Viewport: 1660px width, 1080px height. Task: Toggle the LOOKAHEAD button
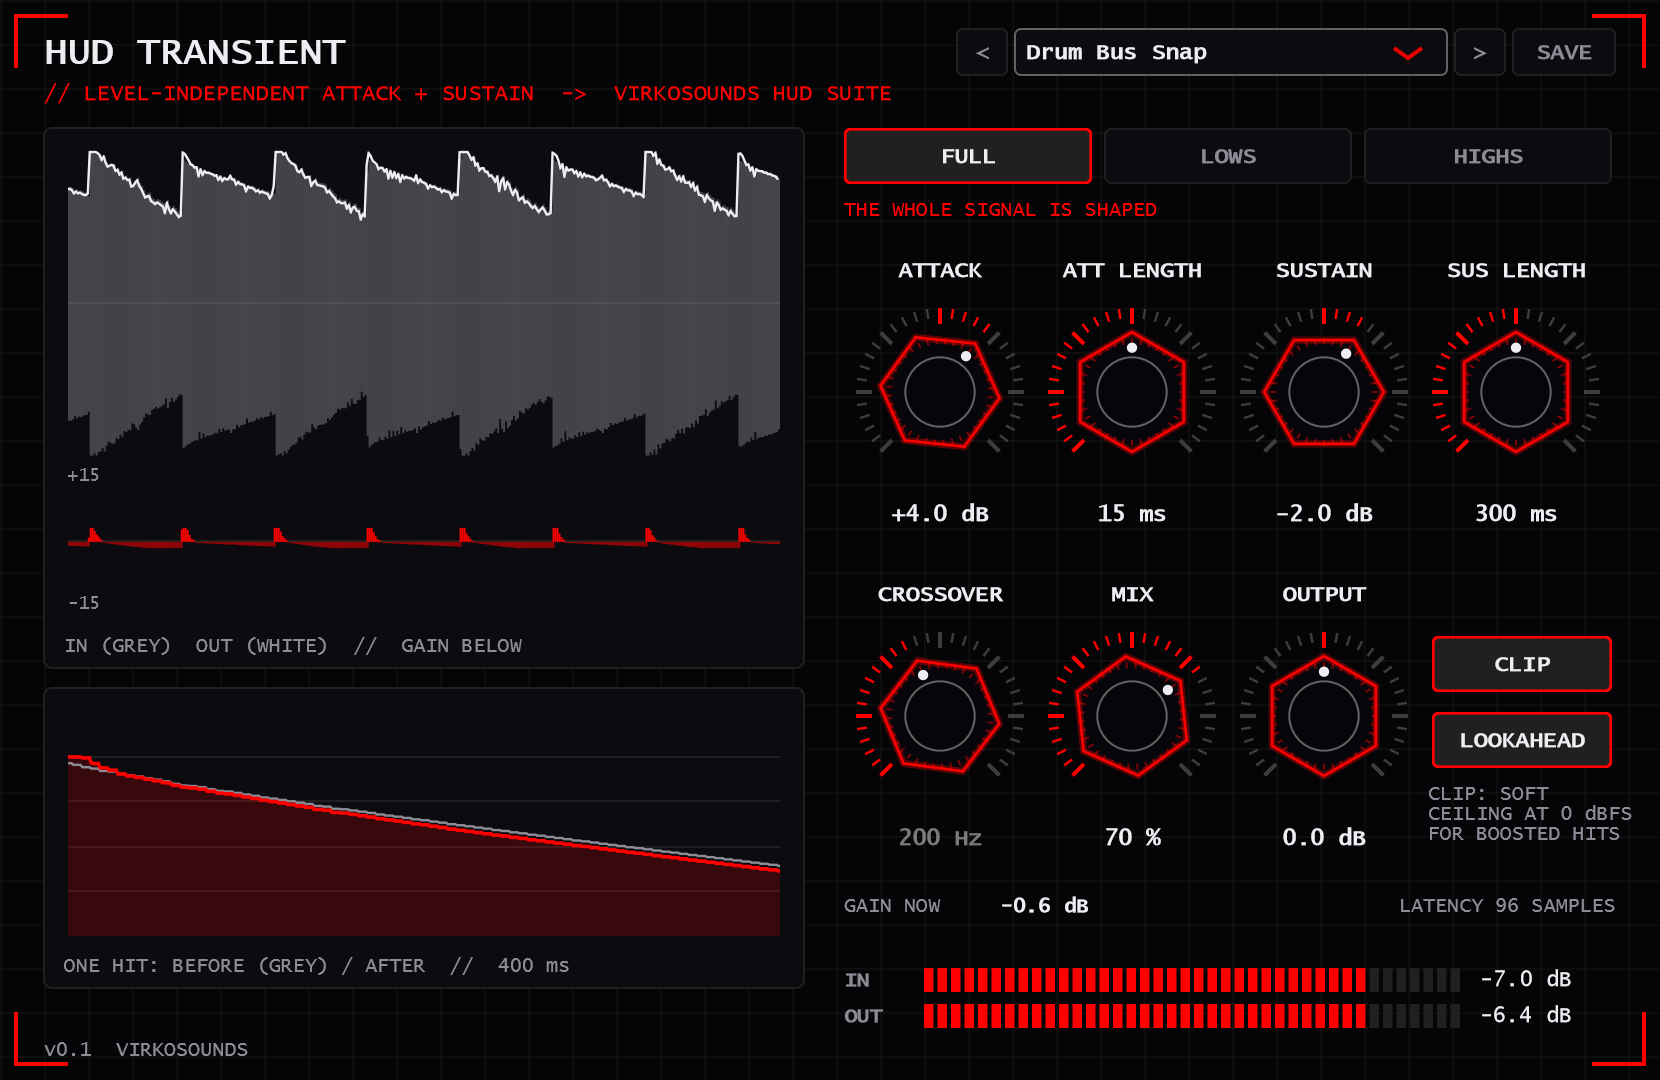1521,740
